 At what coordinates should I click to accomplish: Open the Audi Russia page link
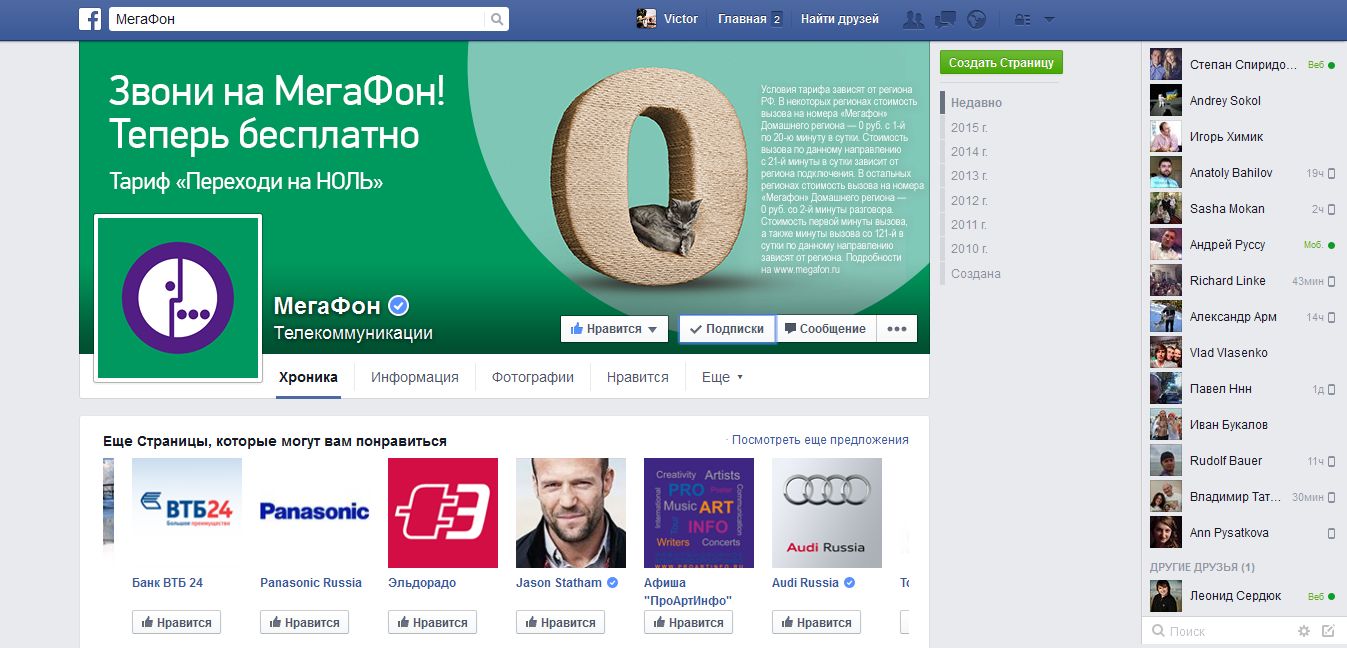coord(805,583)
